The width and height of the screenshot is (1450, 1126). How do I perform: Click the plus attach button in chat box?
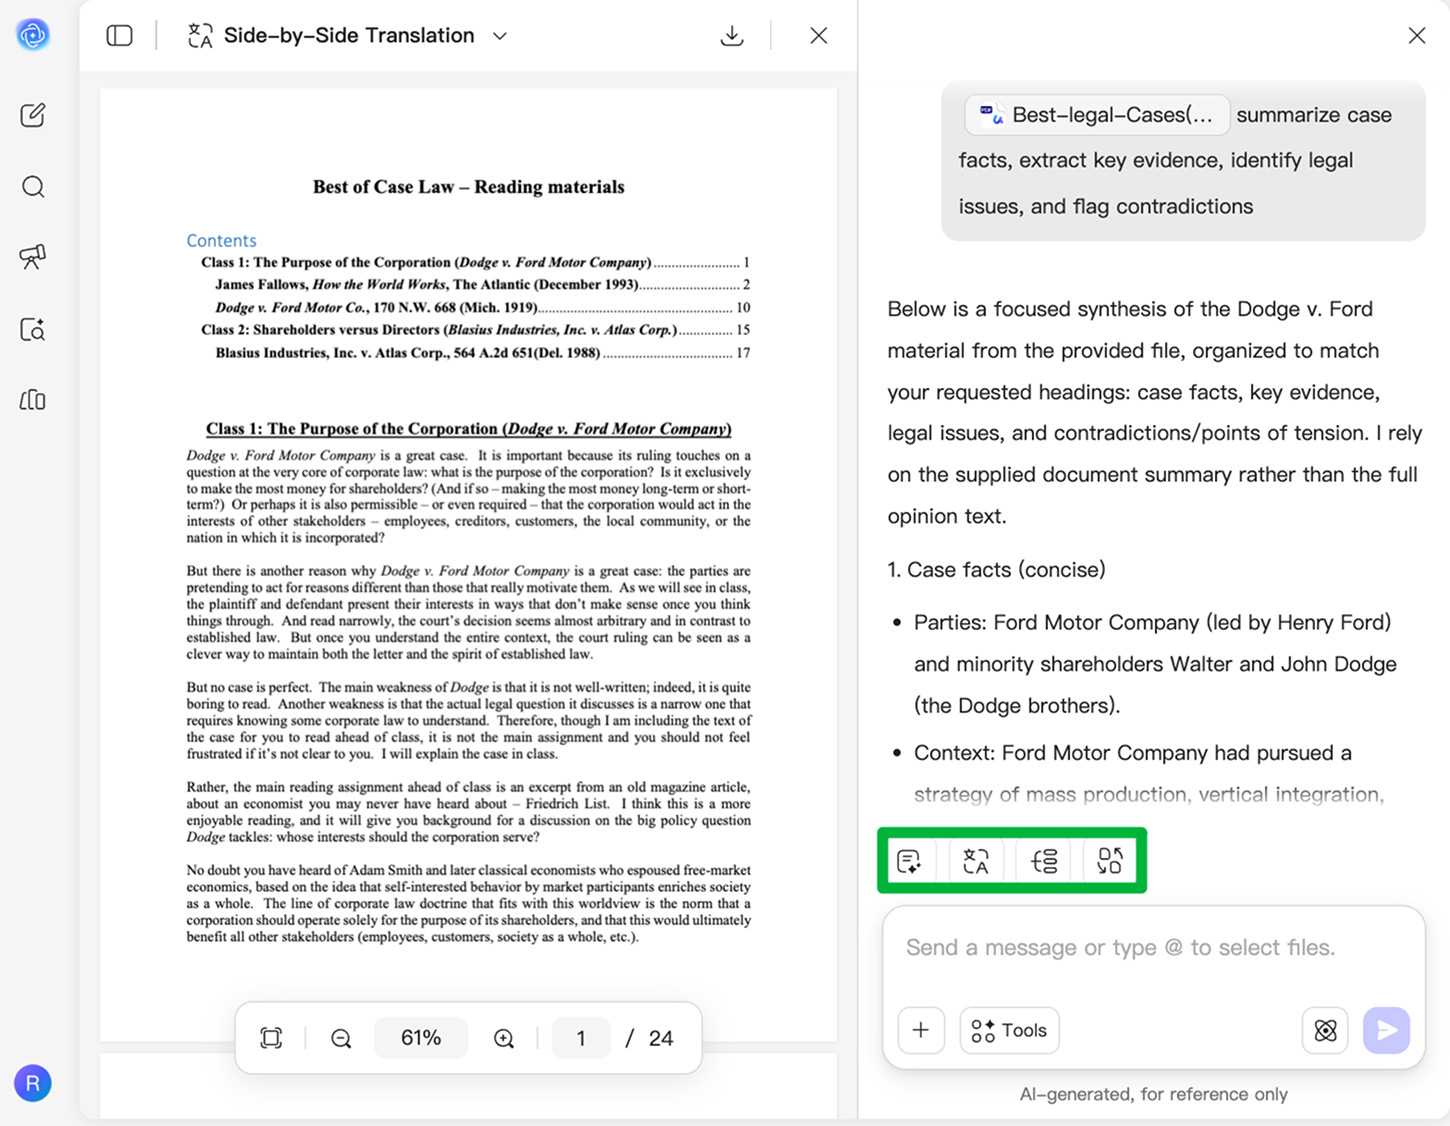(921, 1030)
